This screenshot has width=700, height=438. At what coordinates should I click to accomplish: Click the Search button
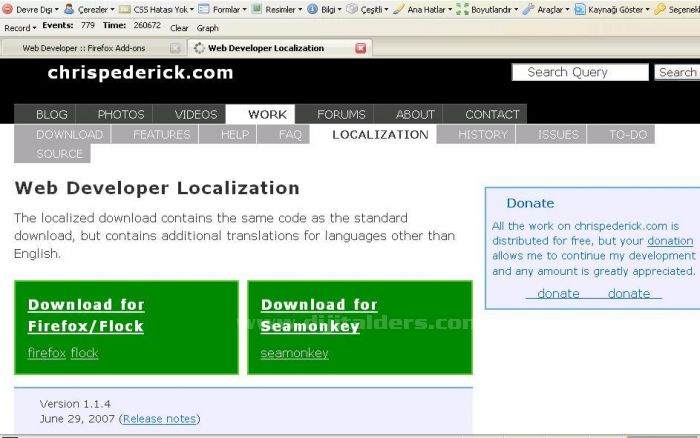[x=677, y=72]
